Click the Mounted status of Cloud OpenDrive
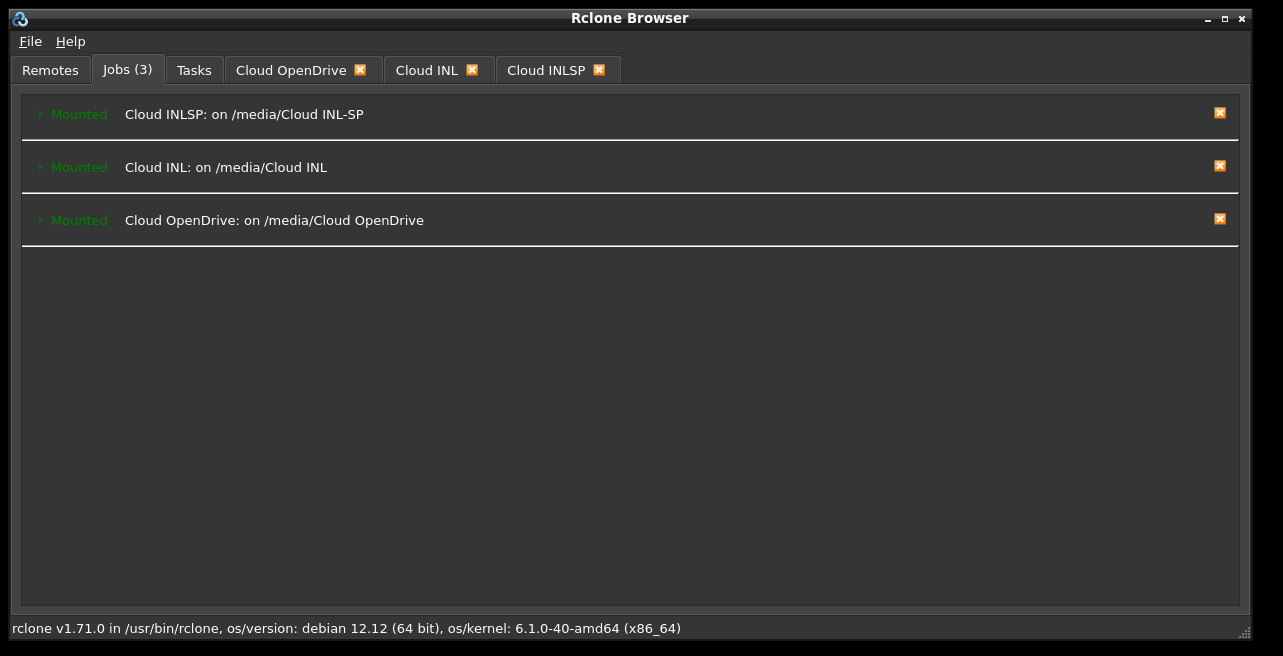Screen dimensions: 1283x656 click(x=79, y=220)
